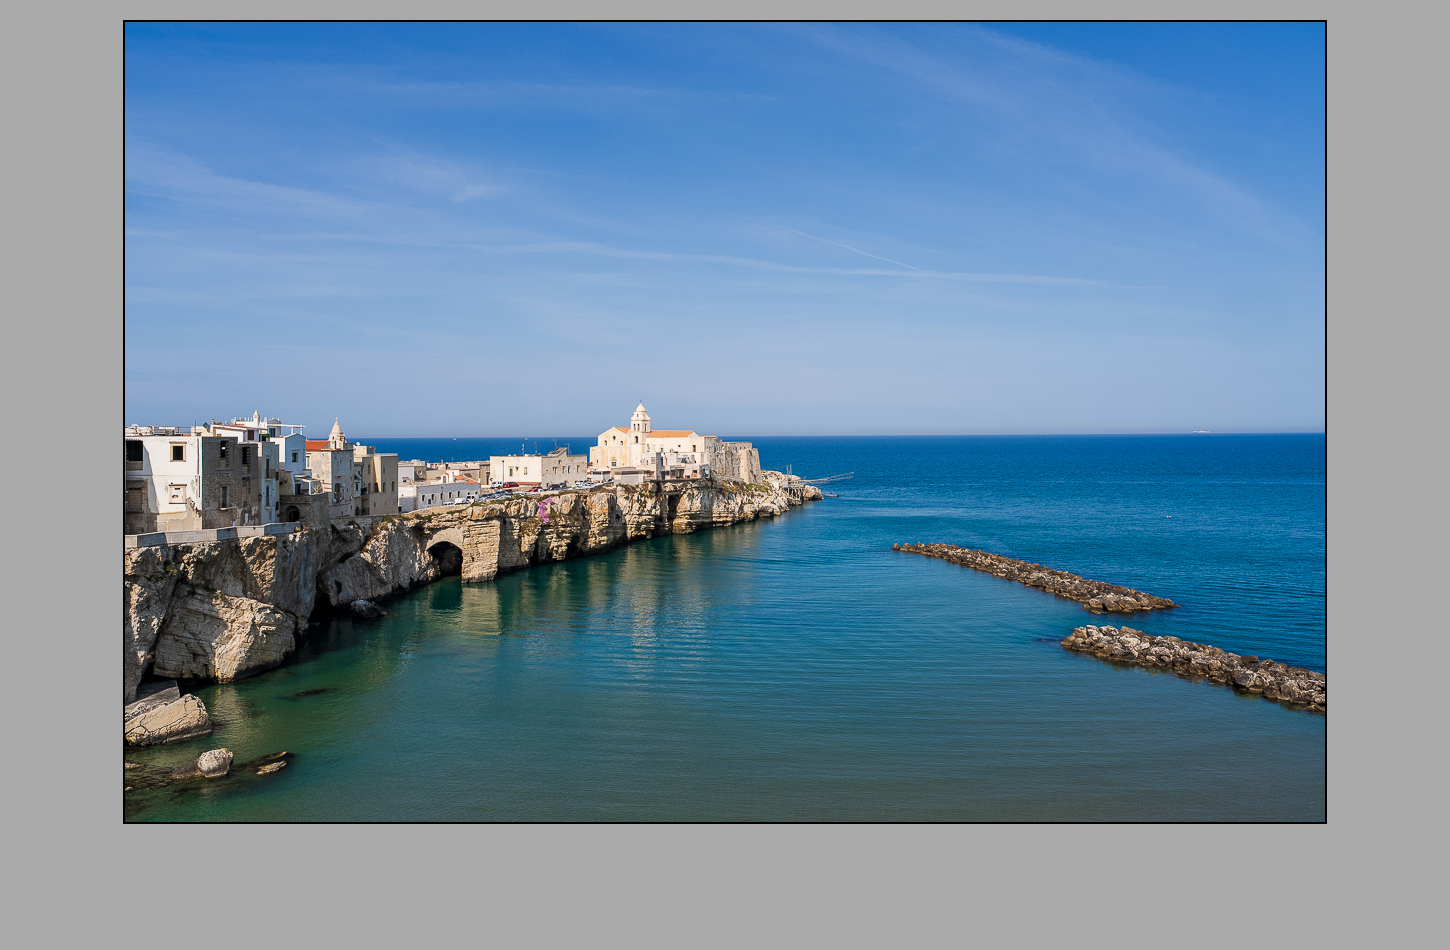Click the small rock in the bottom-left water
The image size is (1450, 950).
pos(214,763)
